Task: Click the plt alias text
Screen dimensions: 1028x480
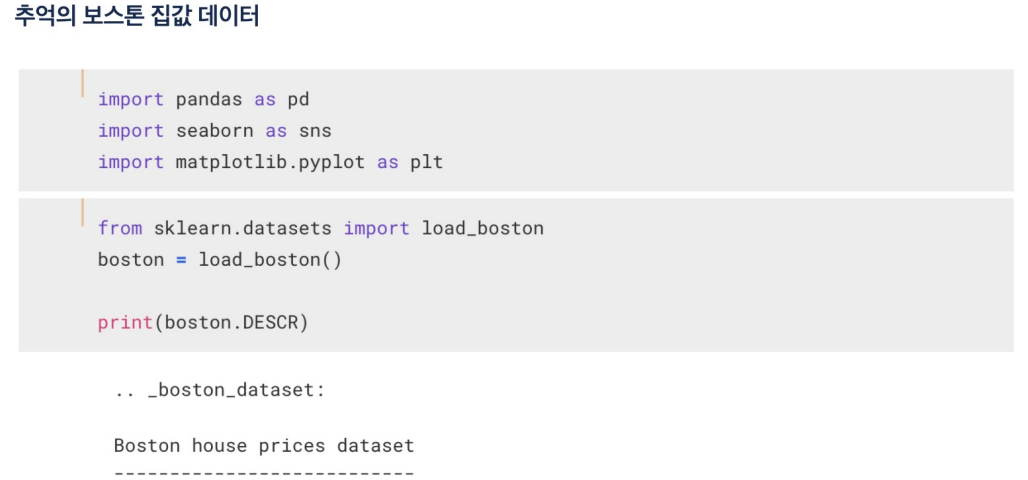Action: (x=427, y=162)
